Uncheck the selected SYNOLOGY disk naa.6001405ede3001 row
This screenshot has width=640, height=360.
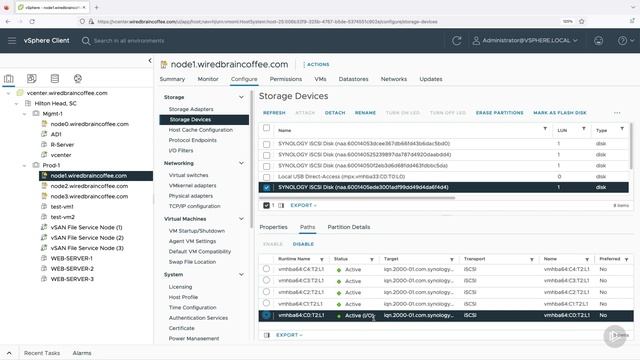(x=267, y=188)
